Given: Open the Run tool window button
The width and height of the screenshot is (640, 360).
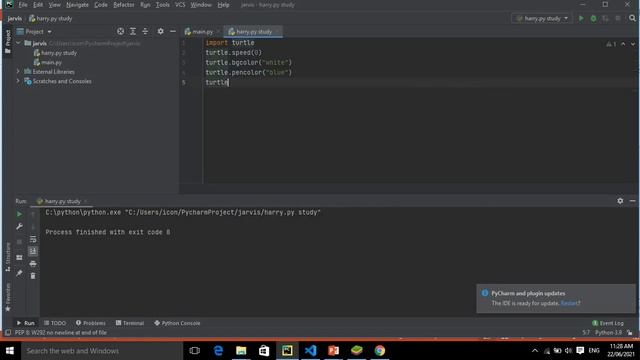Looking at the screenshot, I should (26, 323).
